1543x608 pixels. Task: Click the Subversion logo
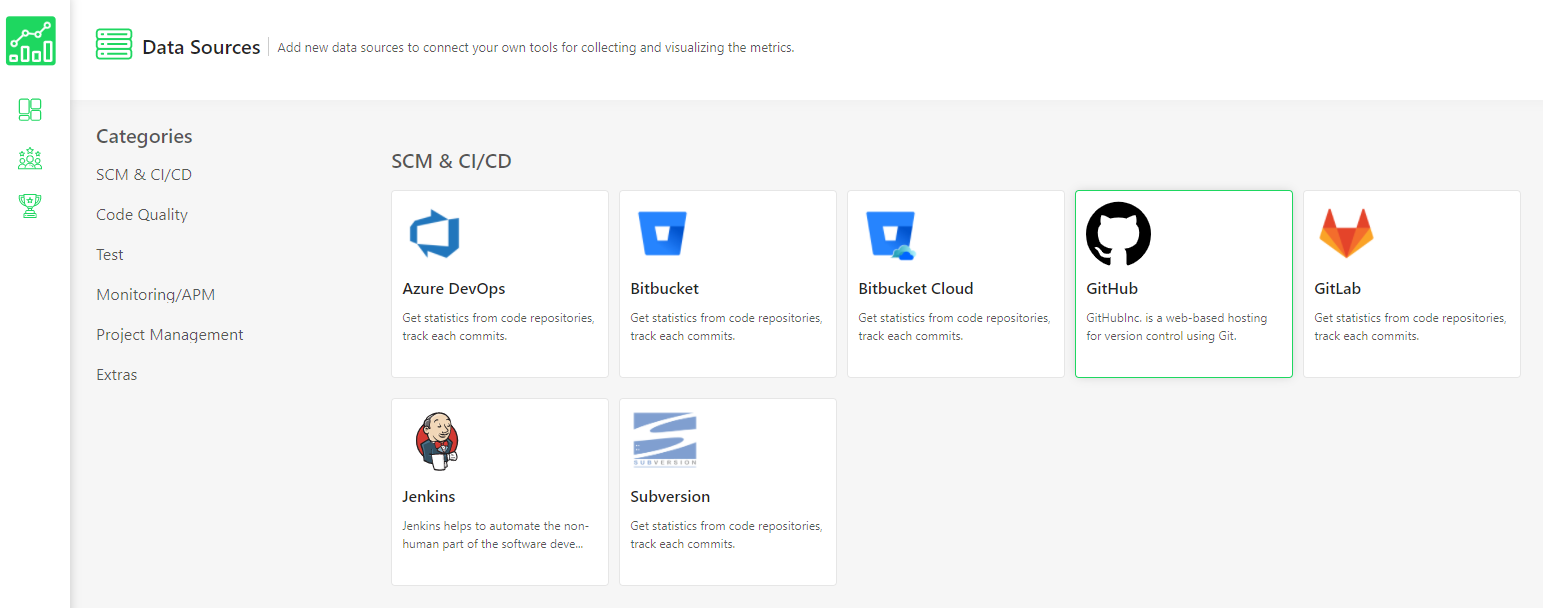665,440
